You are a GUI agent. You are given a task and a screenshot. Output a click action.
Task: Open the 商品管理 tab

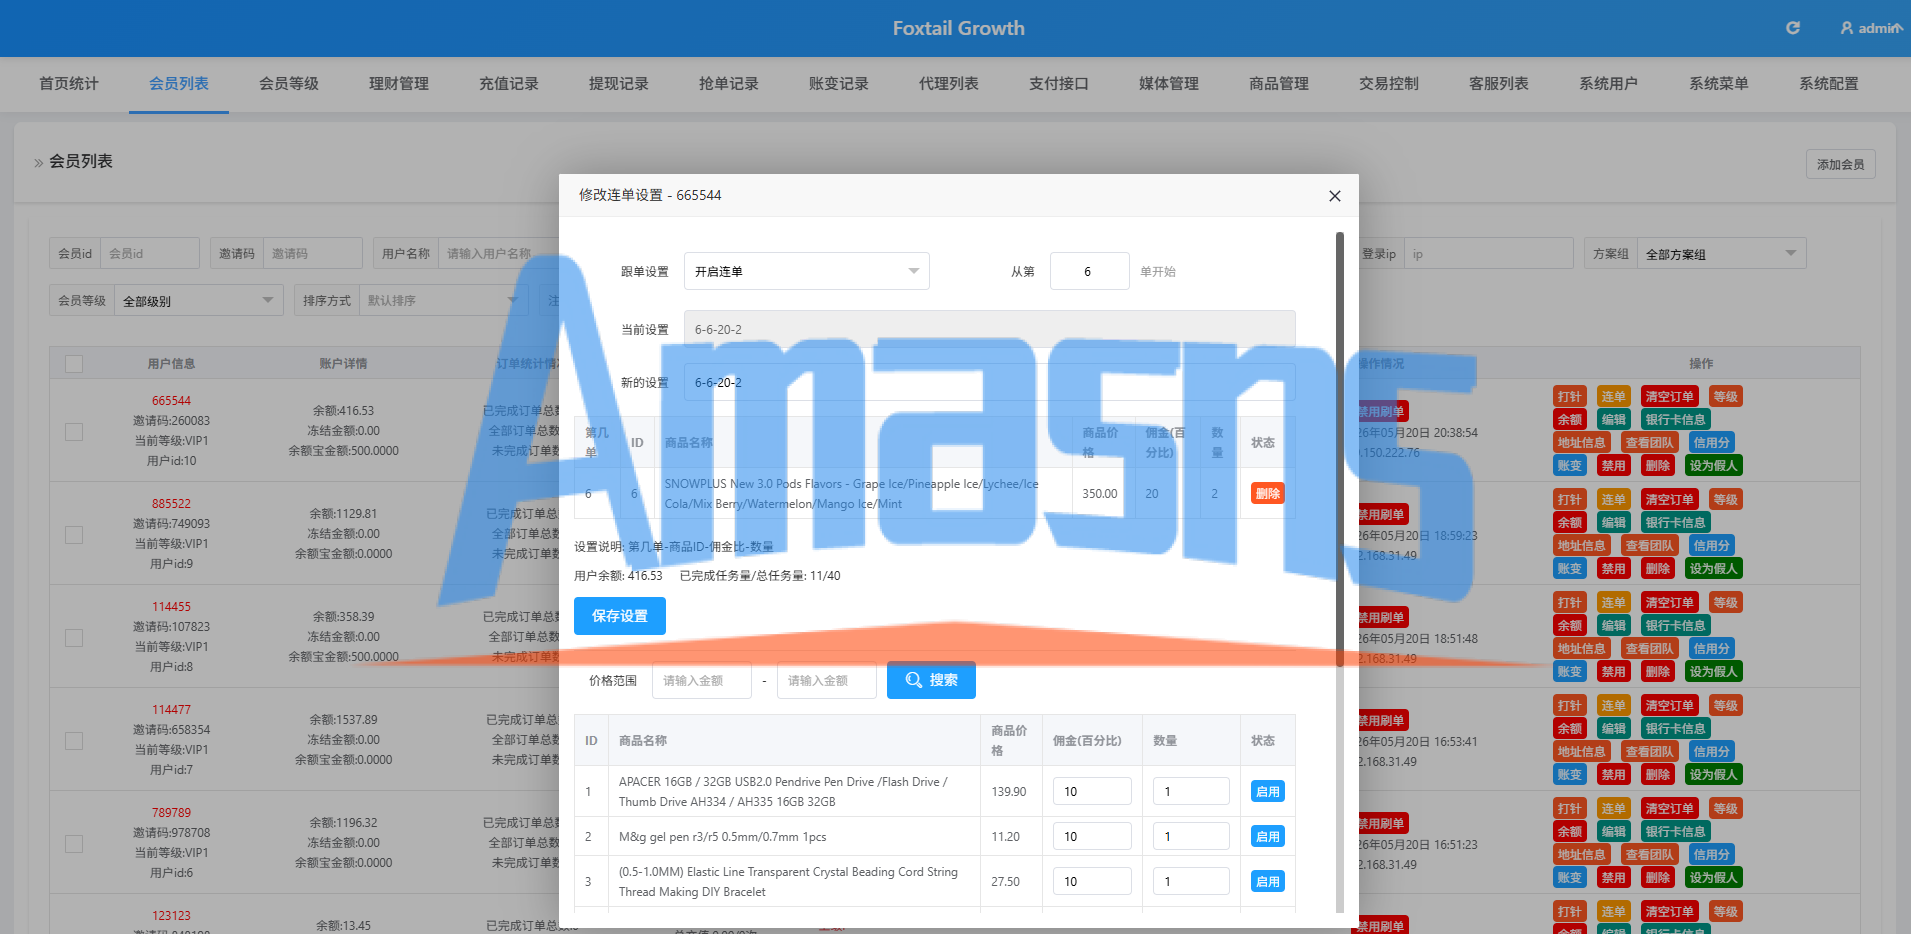point(1279,84)
